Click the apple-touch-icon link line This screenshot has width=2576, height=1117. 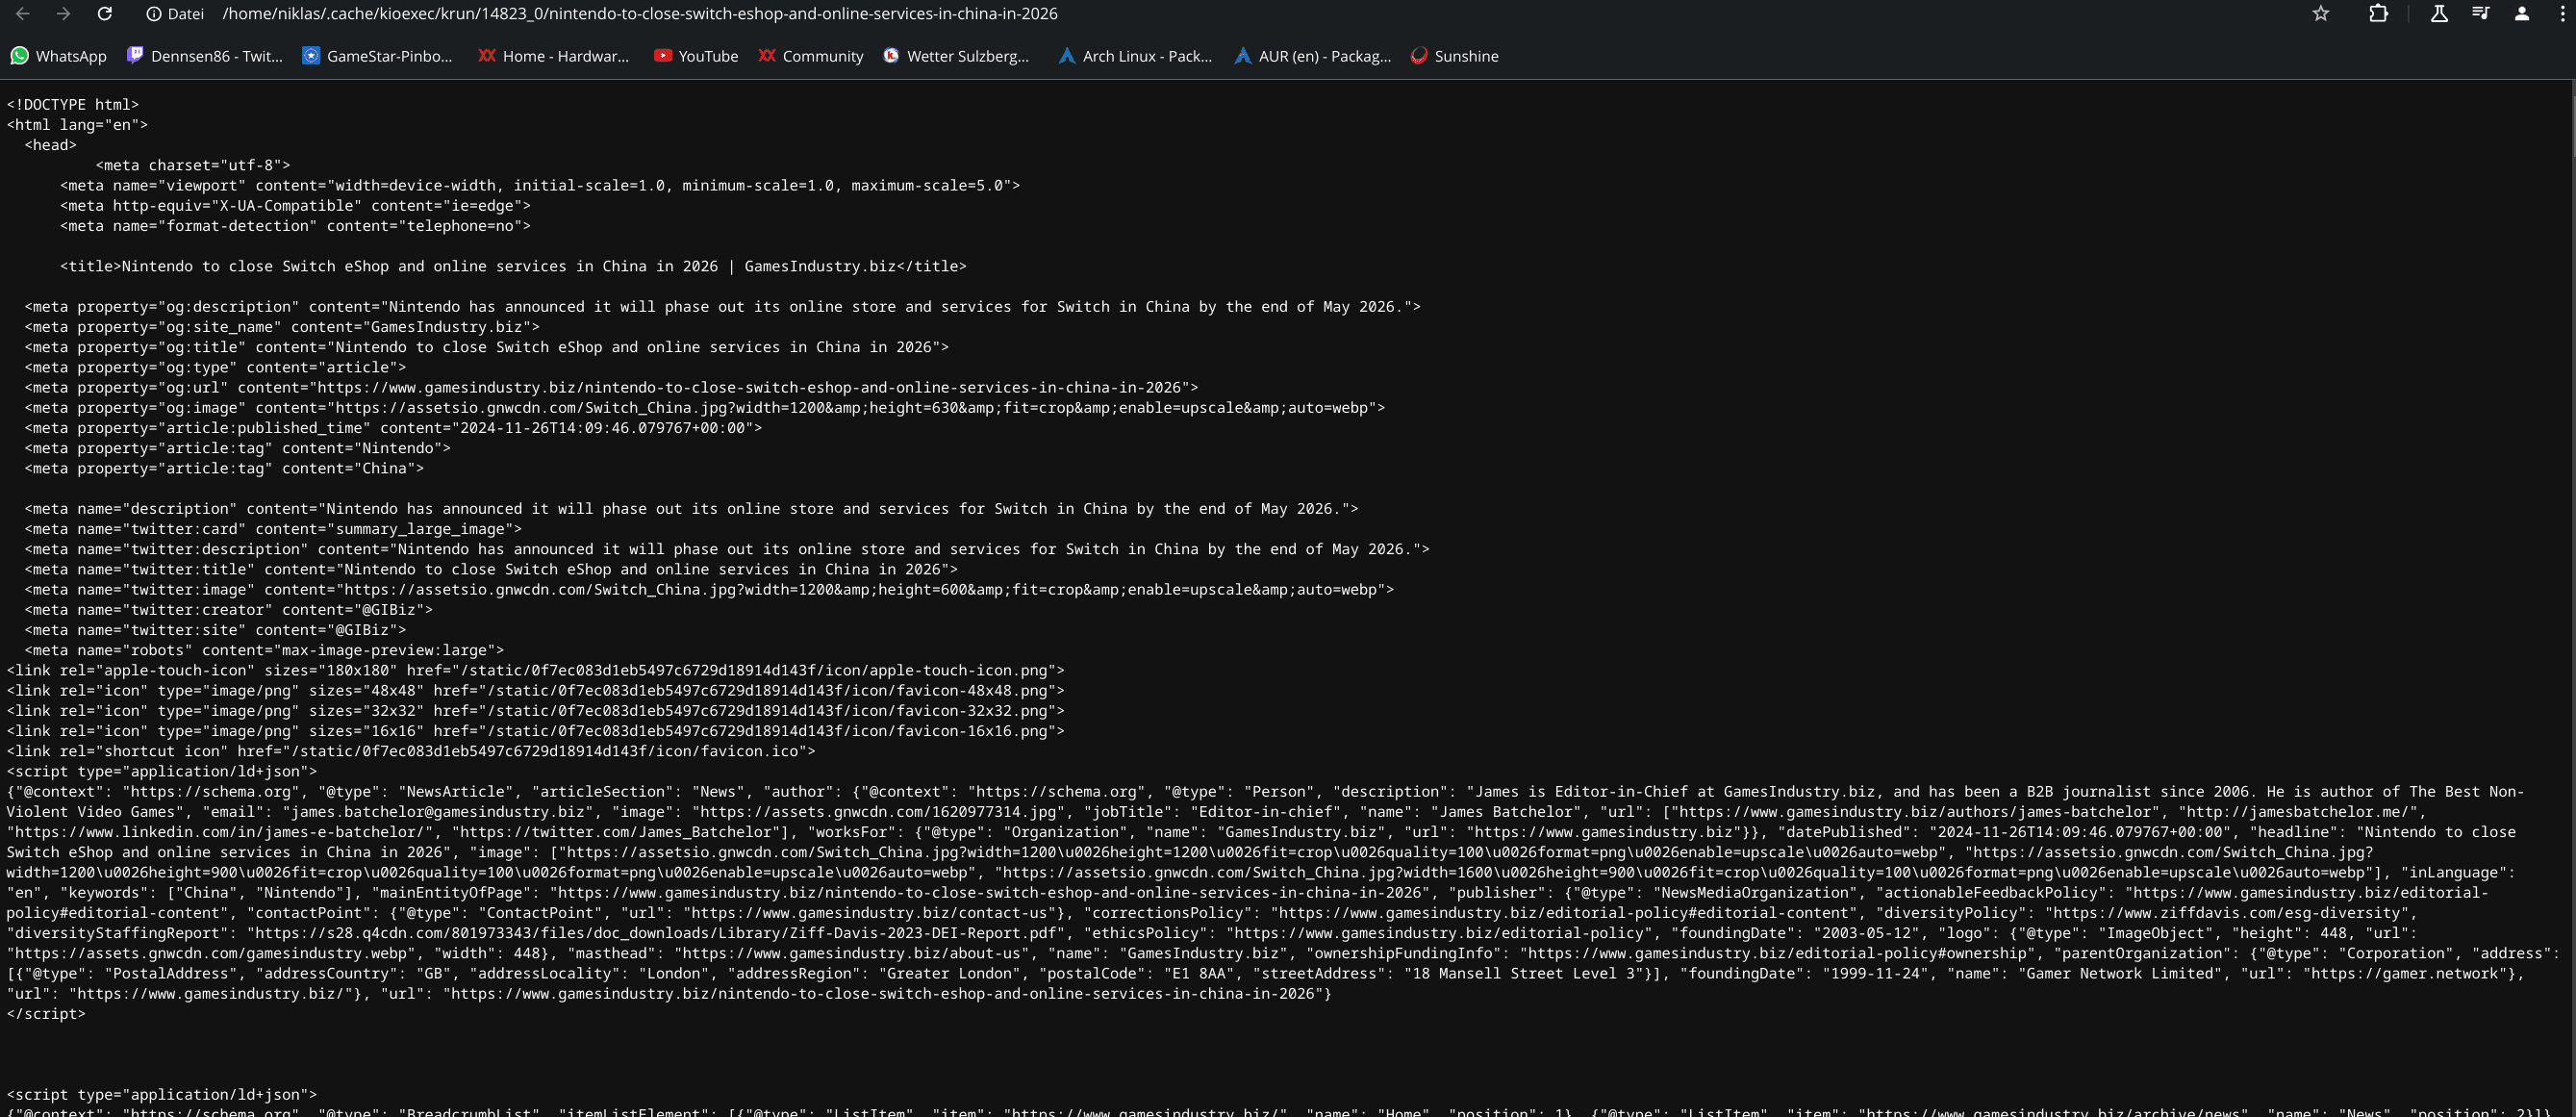click(536, 670)
